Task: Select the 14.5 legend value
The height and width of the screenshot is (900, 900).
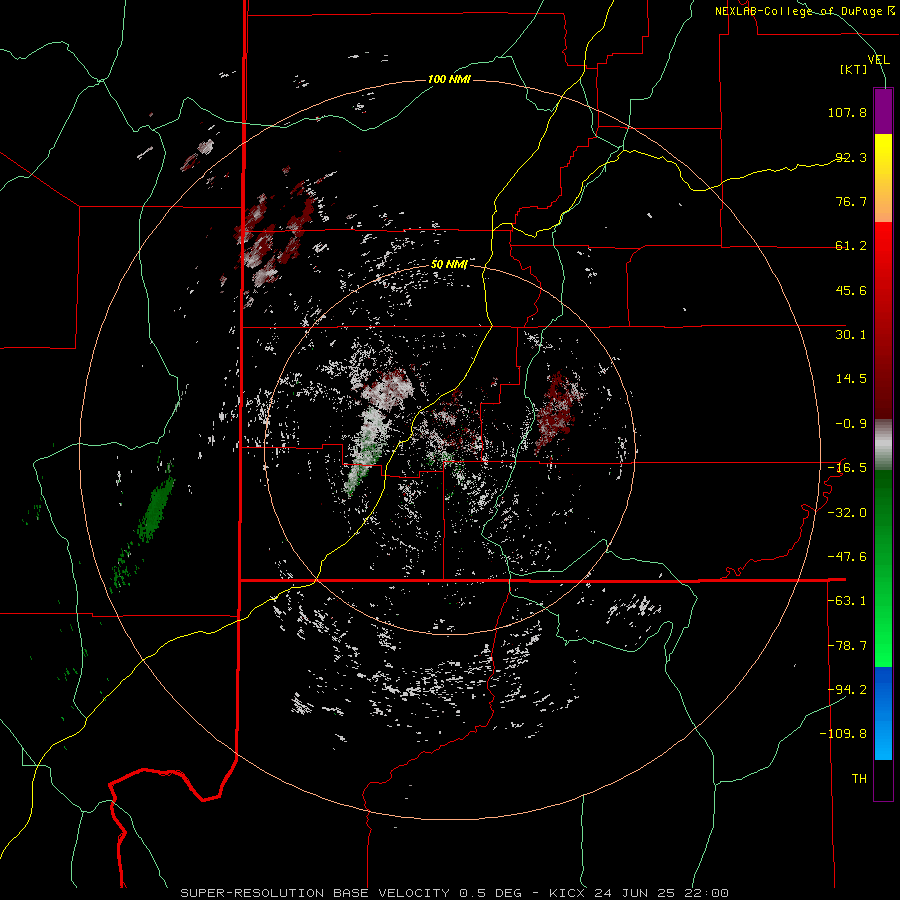Action: 851,379
